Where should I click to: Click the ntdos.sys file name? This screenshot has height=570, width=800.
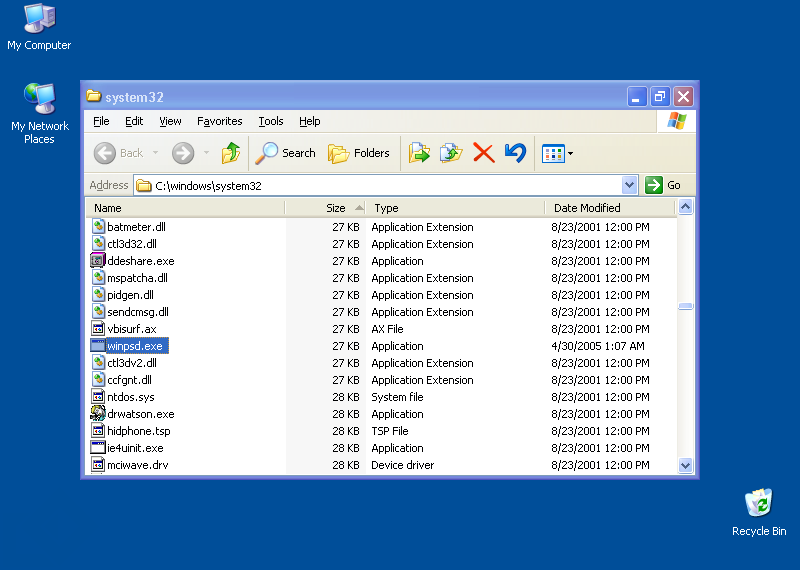point(131,397)
